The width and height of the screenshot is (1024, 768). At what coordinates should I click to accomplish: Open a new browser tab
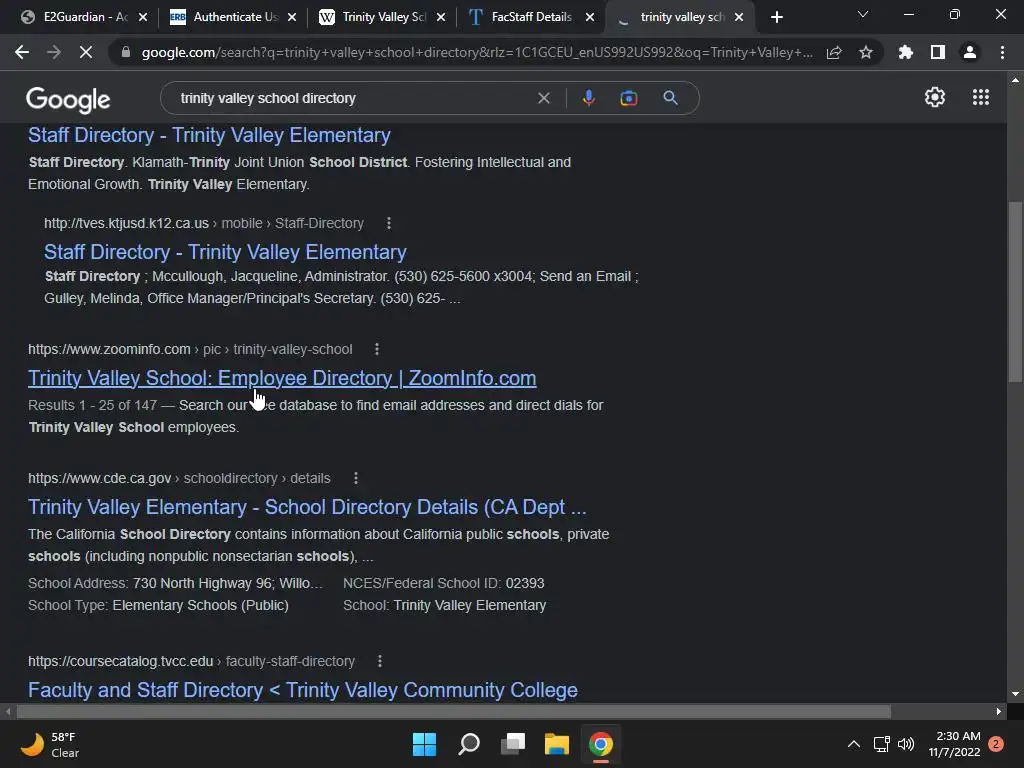coord(776,17)
